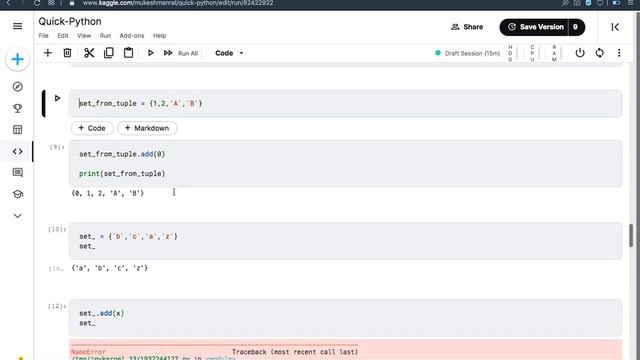Open the Edit menu
The width and height of the screenshot is (640, 360).
[x=63, y=36]
